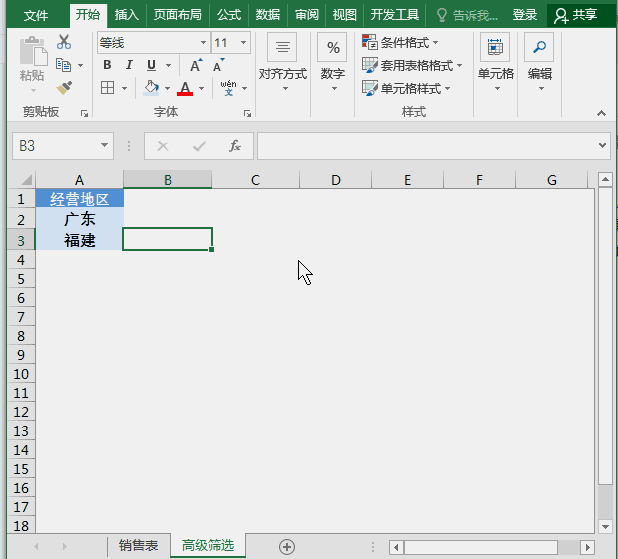The width and height of the screenshot is (618, 559).
Task: Decrease font size with the small A icon
Action: click(218, 65)
